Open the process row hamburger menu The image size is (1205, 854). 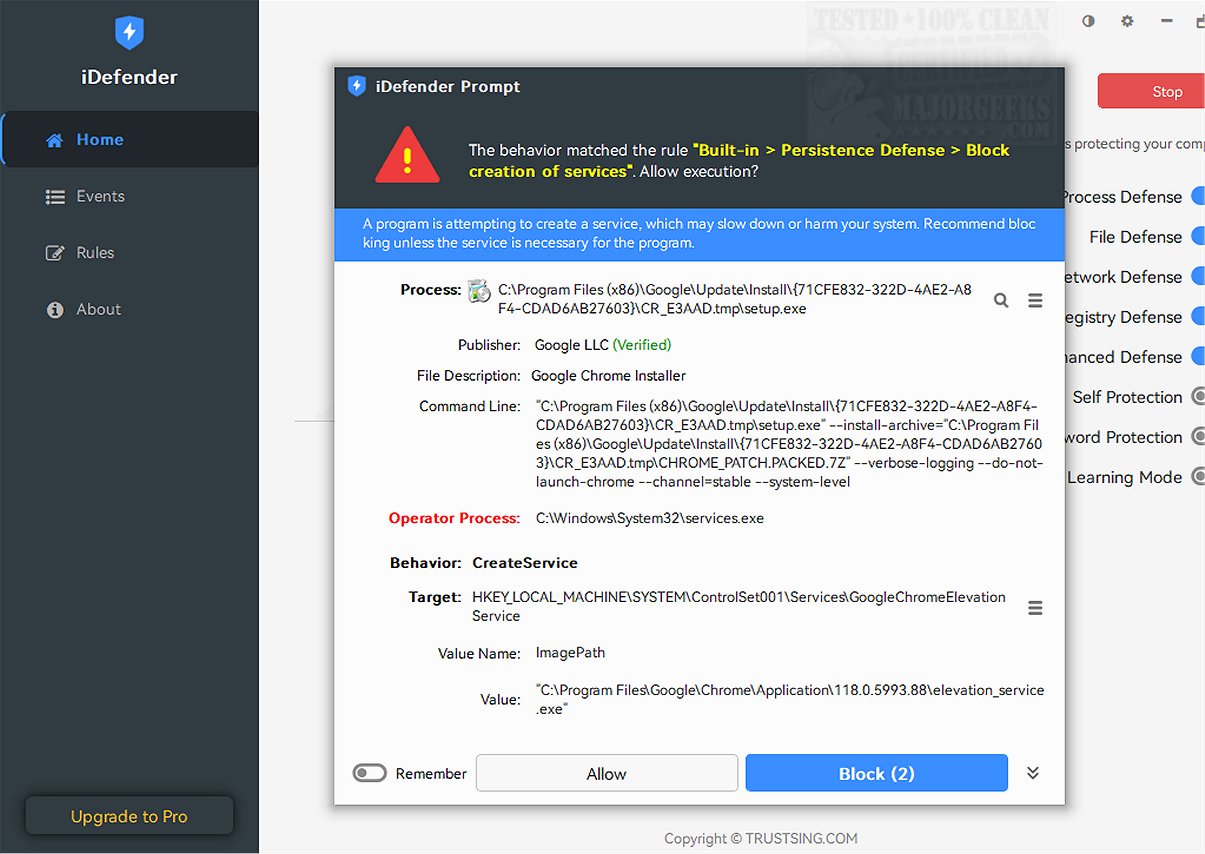(x=1035, y=300)
